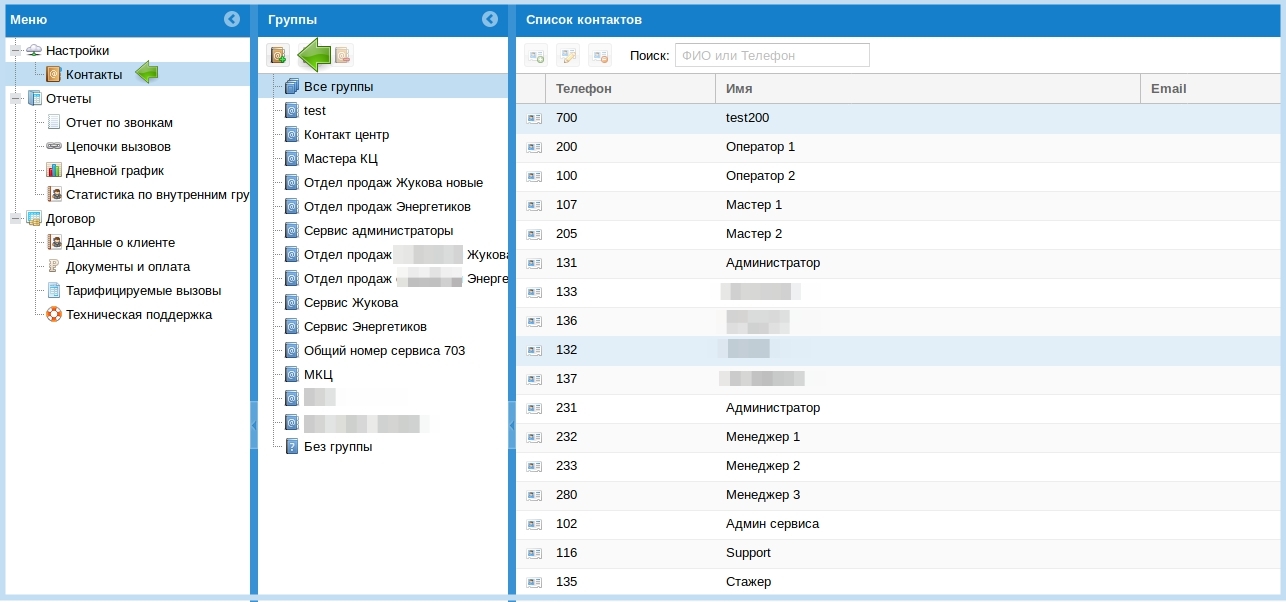Click the add group icon in Группы toolbar
Image resolution: width=1286 pixels, height=602 pixels.
278,55
